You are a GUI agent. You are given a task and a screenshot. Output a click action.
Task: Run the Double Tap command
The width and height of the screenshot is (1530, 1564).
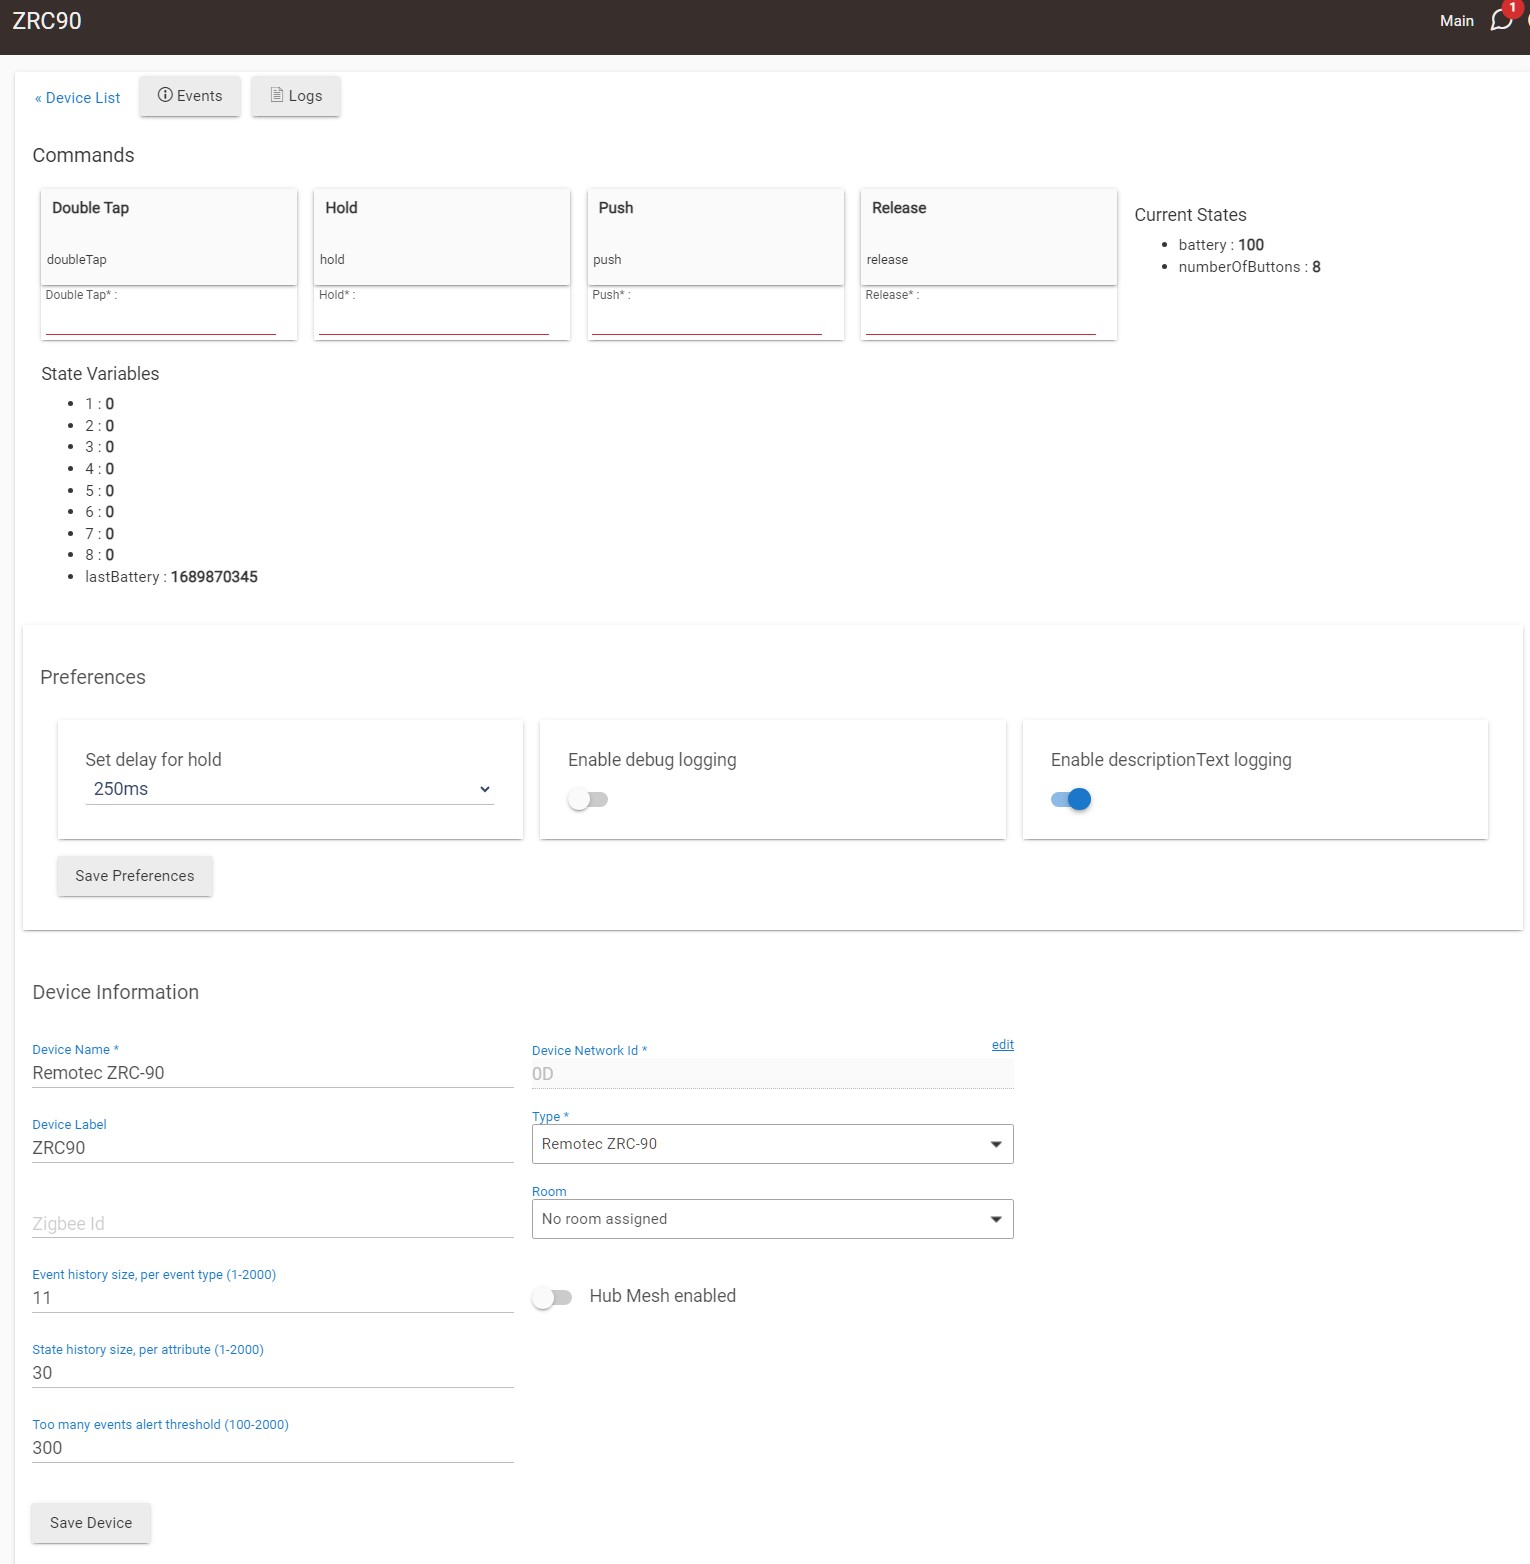pyautogui.click(x=168, y=236)
